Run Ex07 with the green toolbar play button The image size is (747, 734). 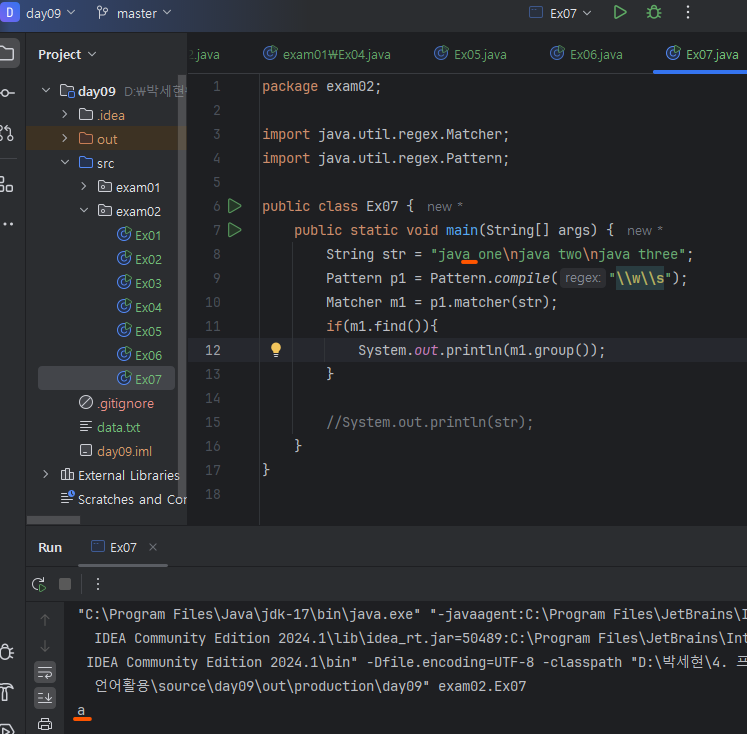click(x=620, y=13)
